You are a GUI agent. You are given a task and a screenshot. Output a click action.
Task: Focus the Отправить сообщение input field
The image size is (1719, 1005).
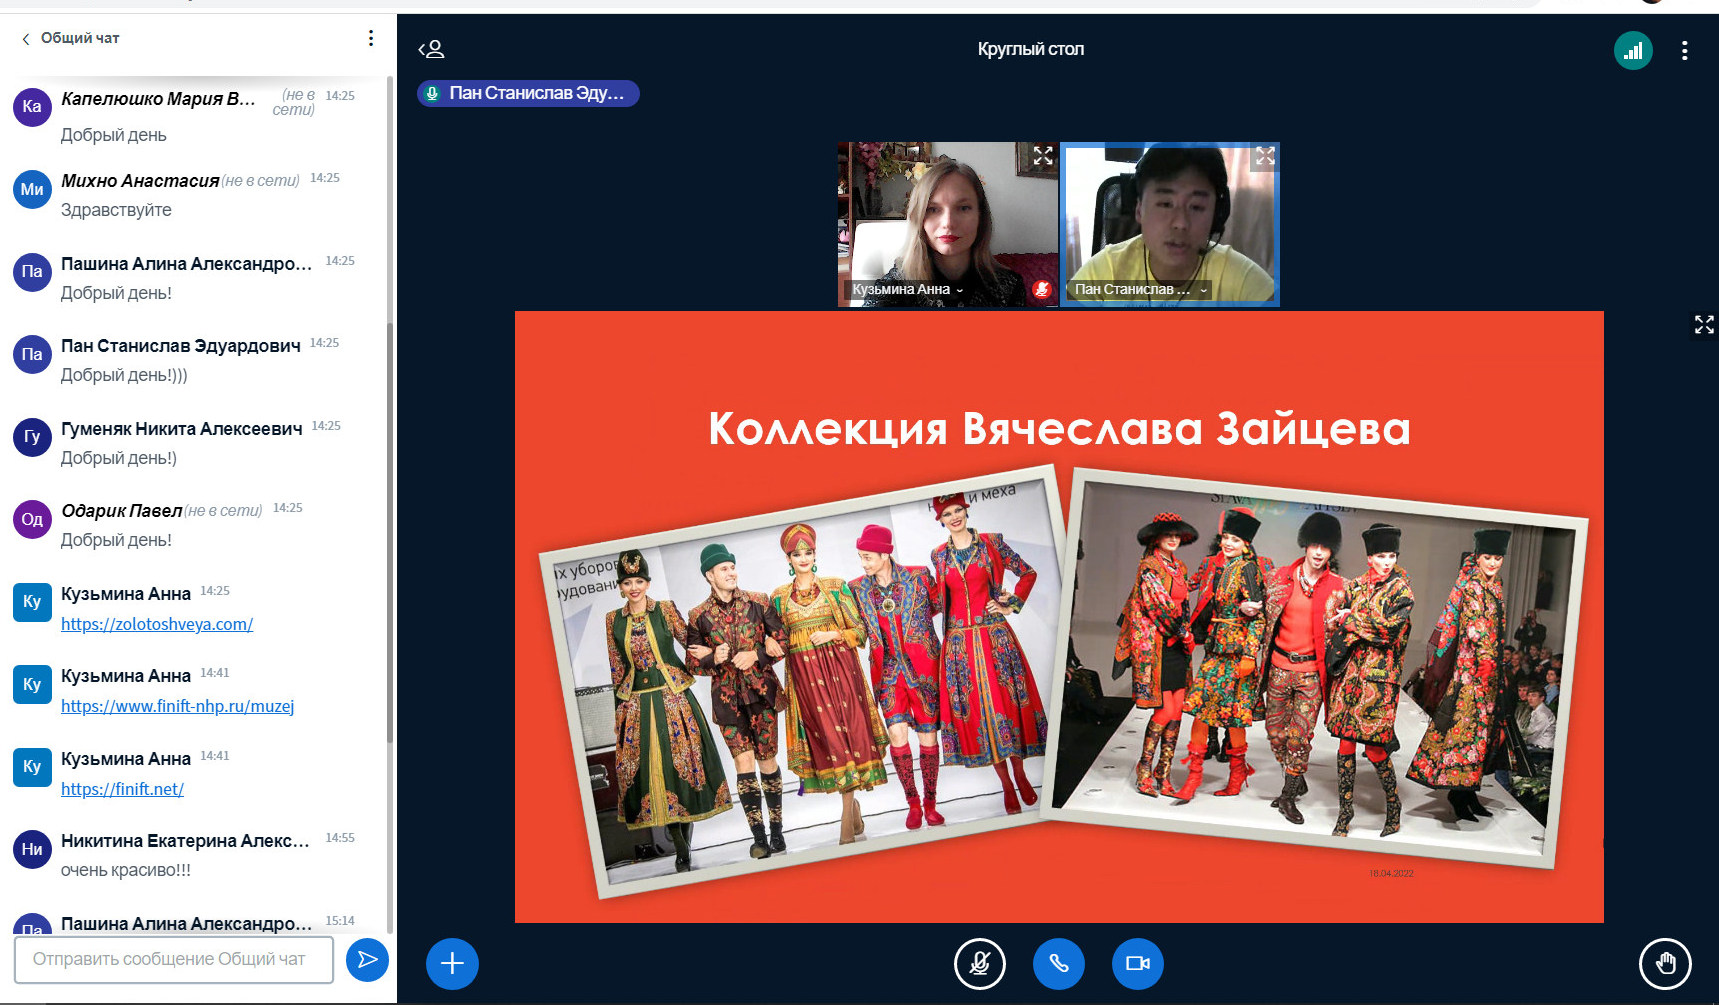[x=174, y=959]
